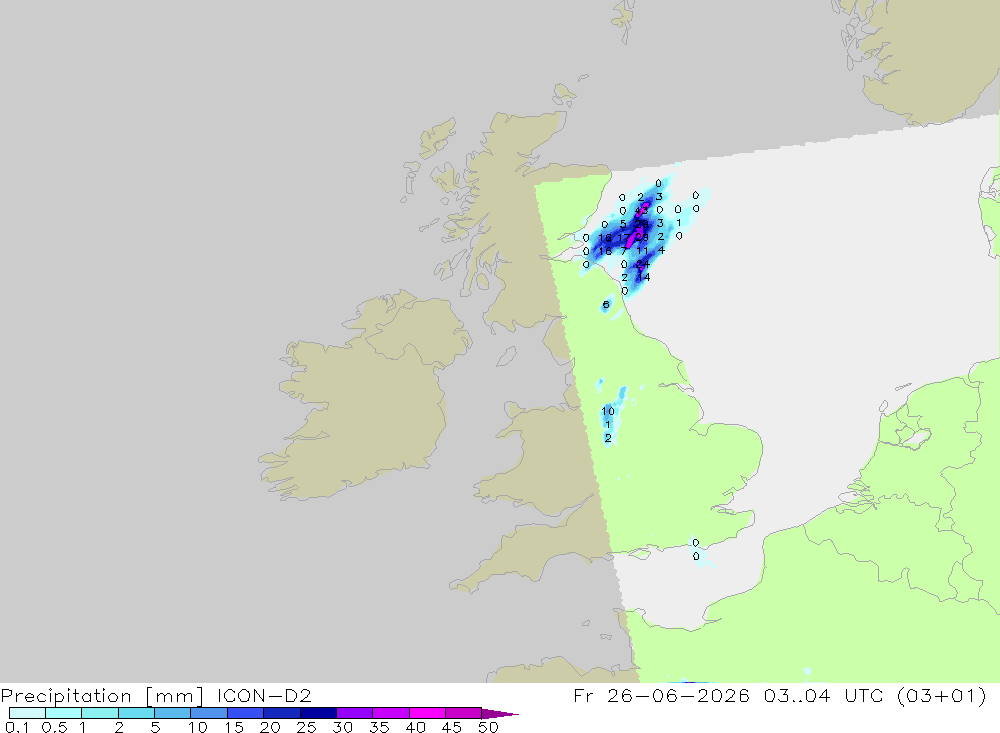Click the '6' value over northern England

(x=606, y=304)
